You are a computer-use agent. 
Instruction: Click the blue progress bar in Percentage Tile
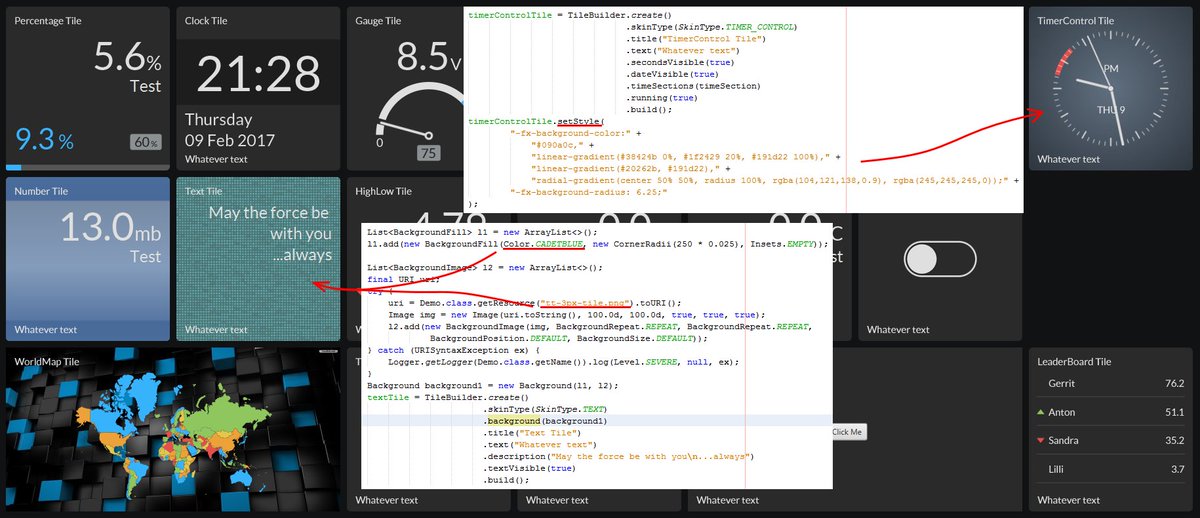(x=13, y=167)
